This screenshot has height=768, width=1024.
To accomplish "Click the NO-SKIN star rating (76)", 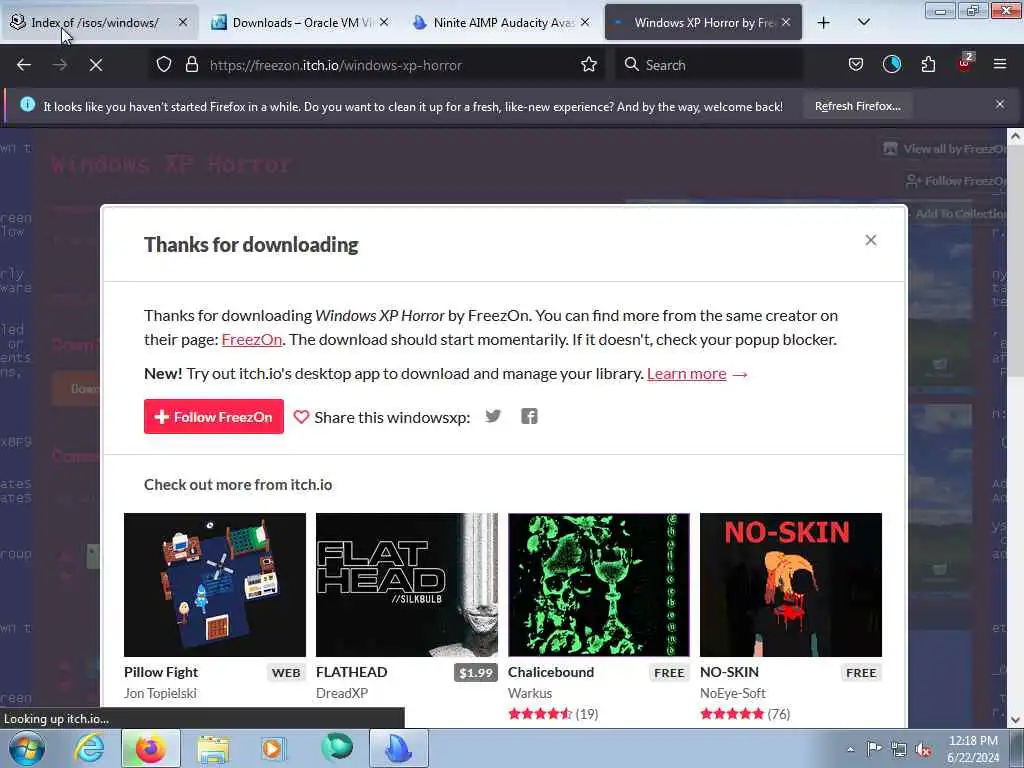I will 745,714.
